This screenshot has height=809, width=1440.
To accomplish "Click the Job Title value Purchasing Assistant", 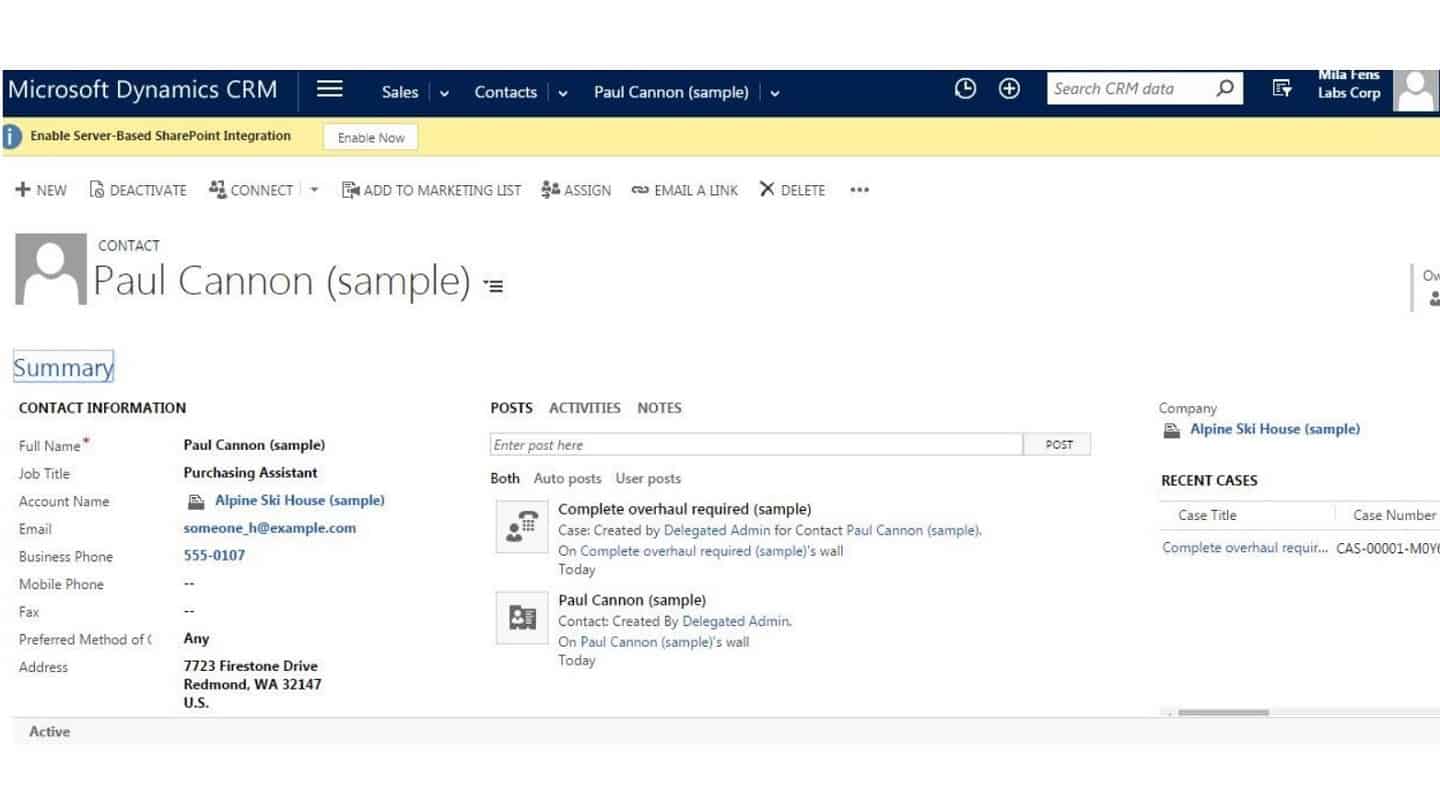I will (250, 473).
